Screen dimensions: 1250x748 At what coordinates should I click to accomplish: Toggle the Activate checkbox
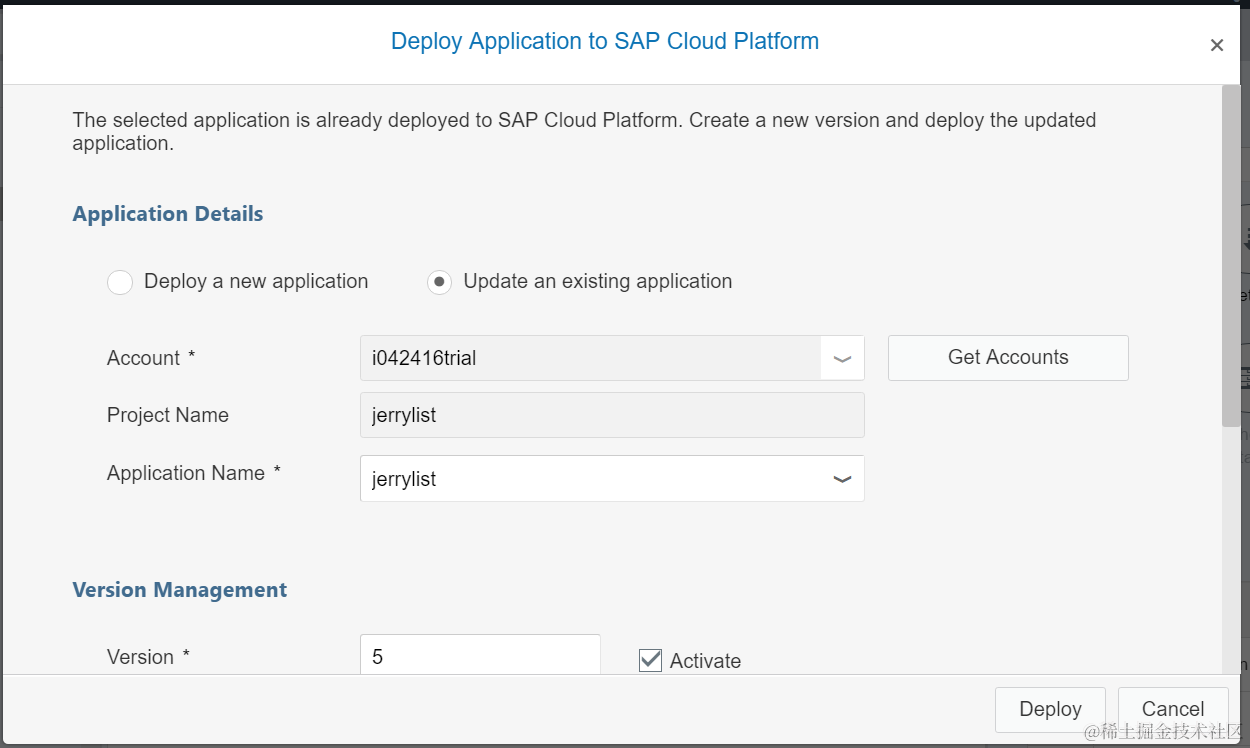[x=651, y=660]
